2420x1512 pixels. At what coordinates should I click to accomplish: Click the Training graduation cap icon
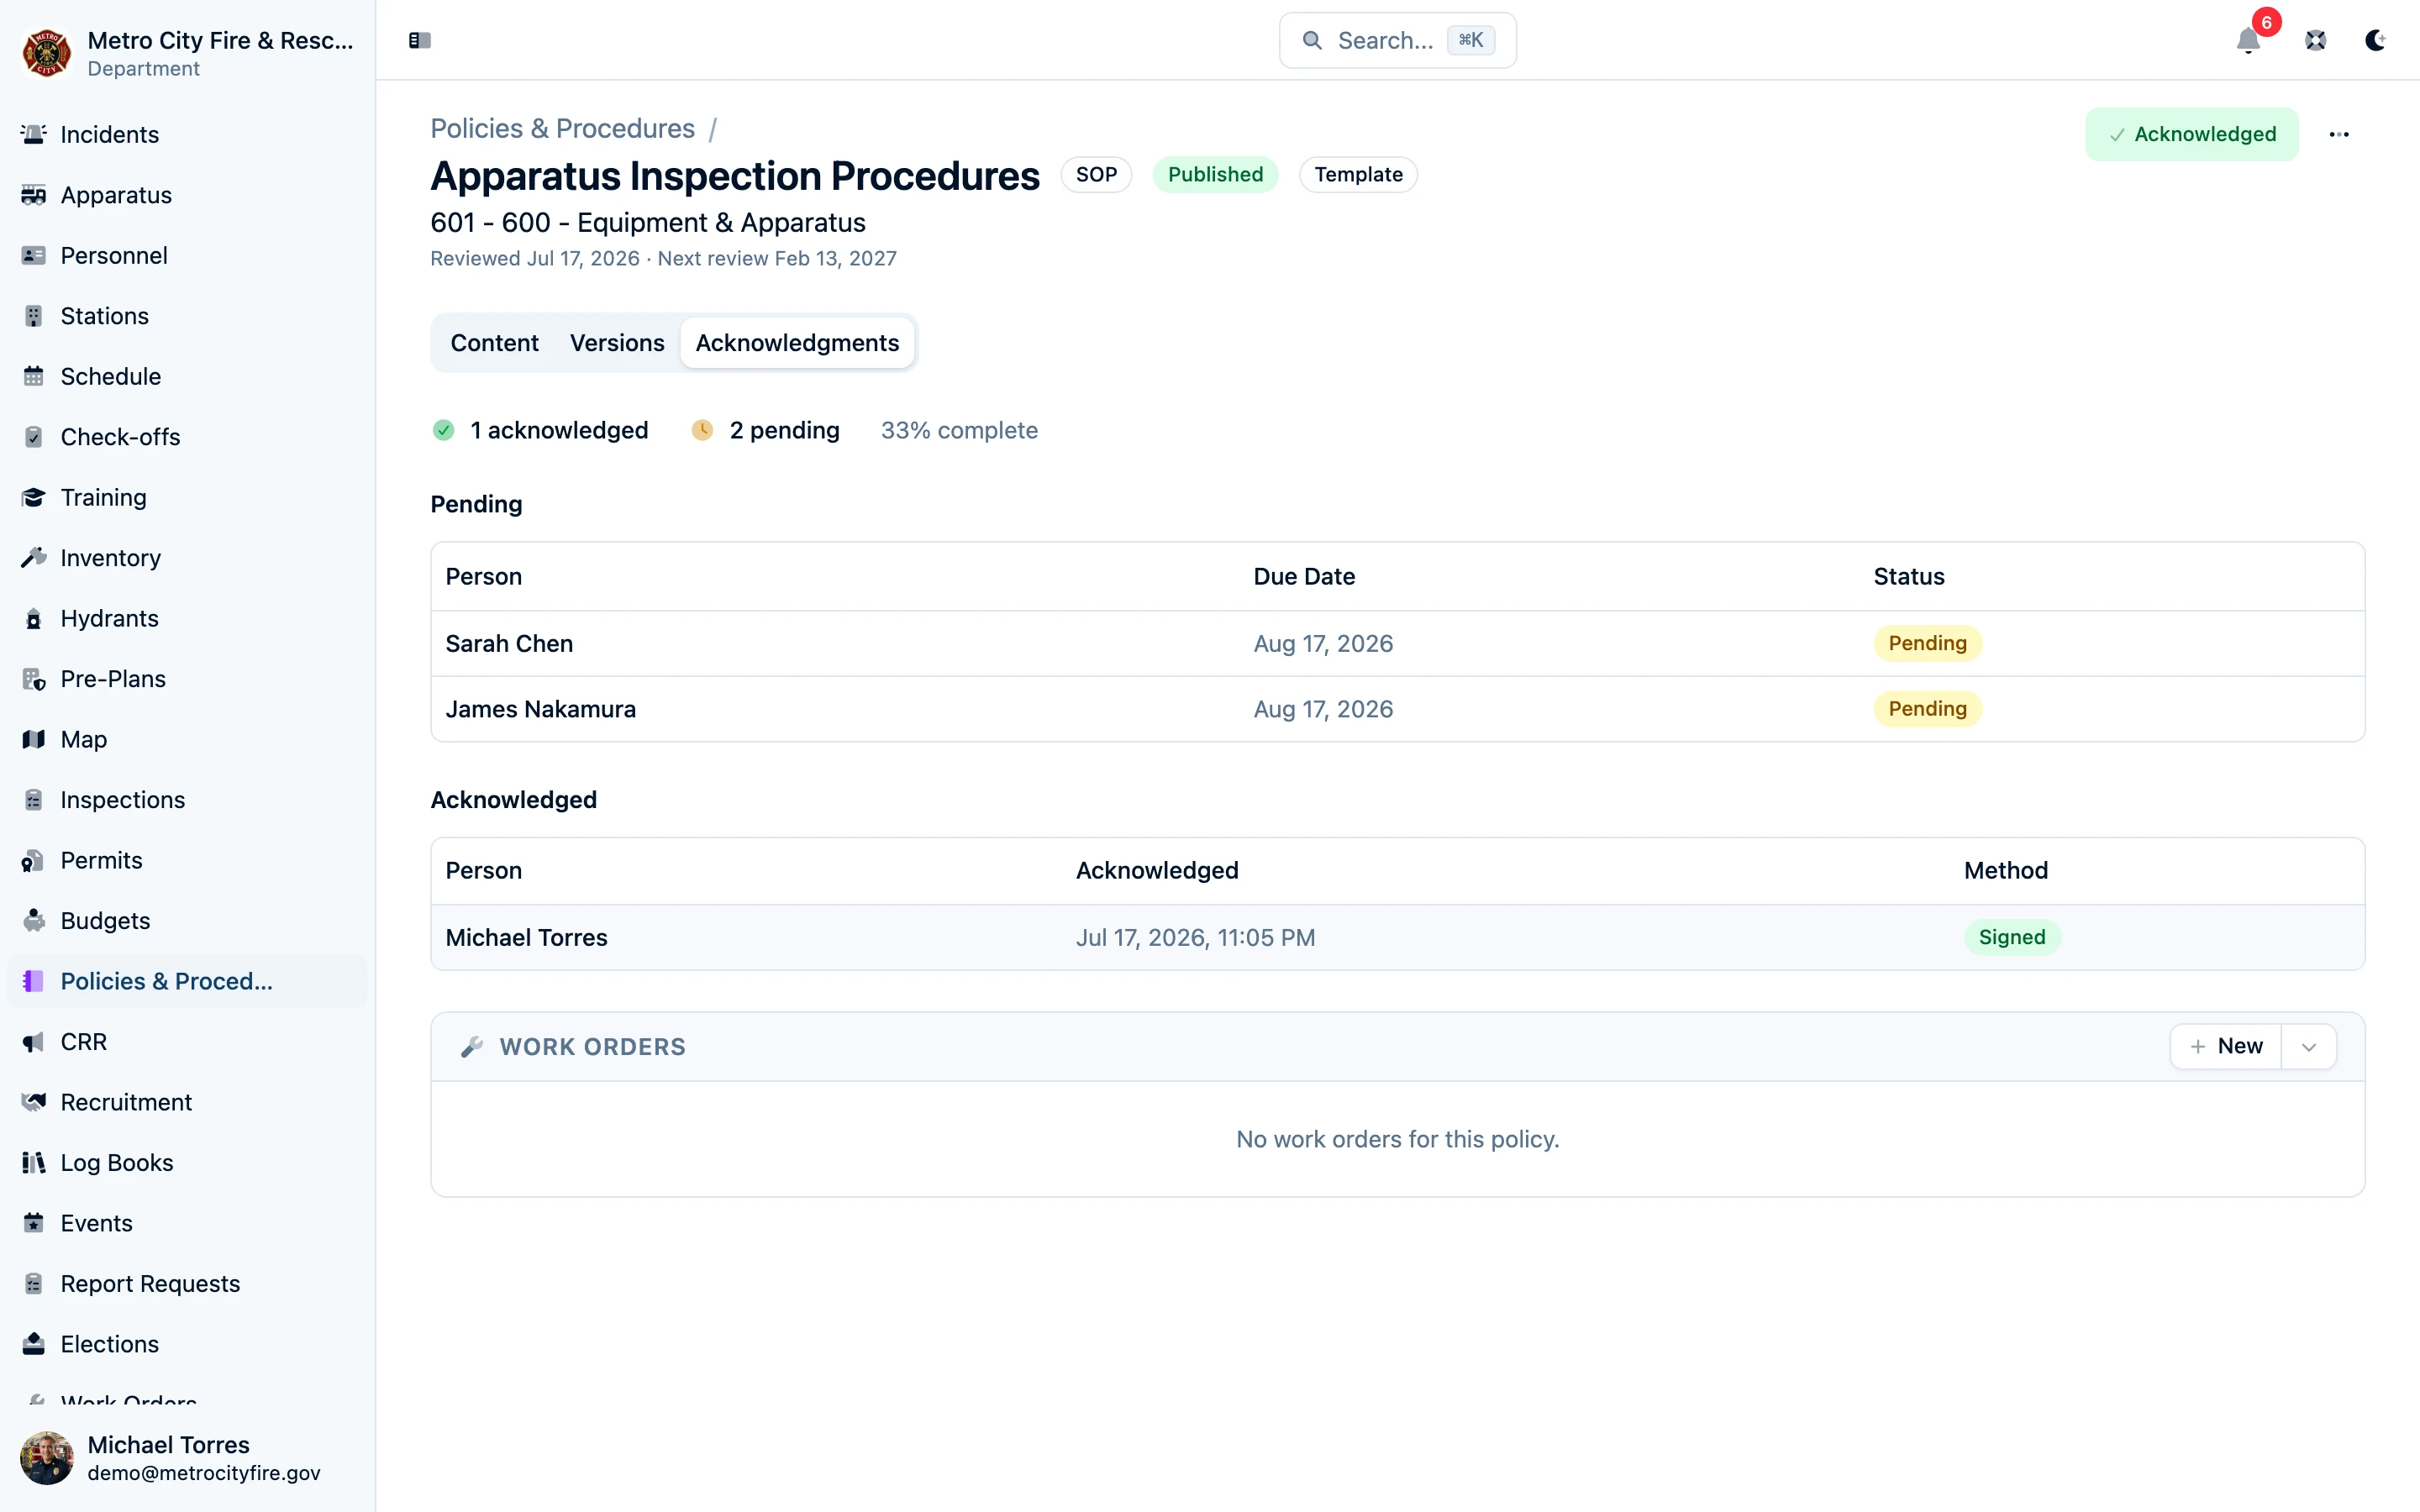coord(34,497)
